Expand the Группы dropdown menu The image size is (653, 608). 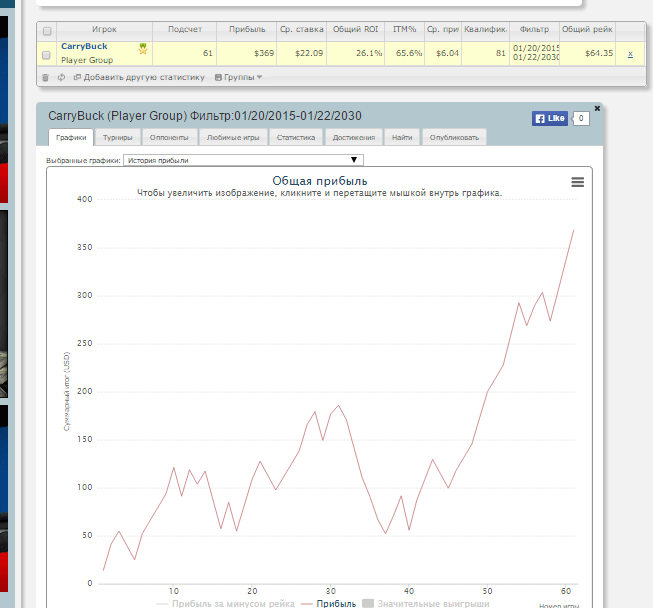[x=239, y=77]
